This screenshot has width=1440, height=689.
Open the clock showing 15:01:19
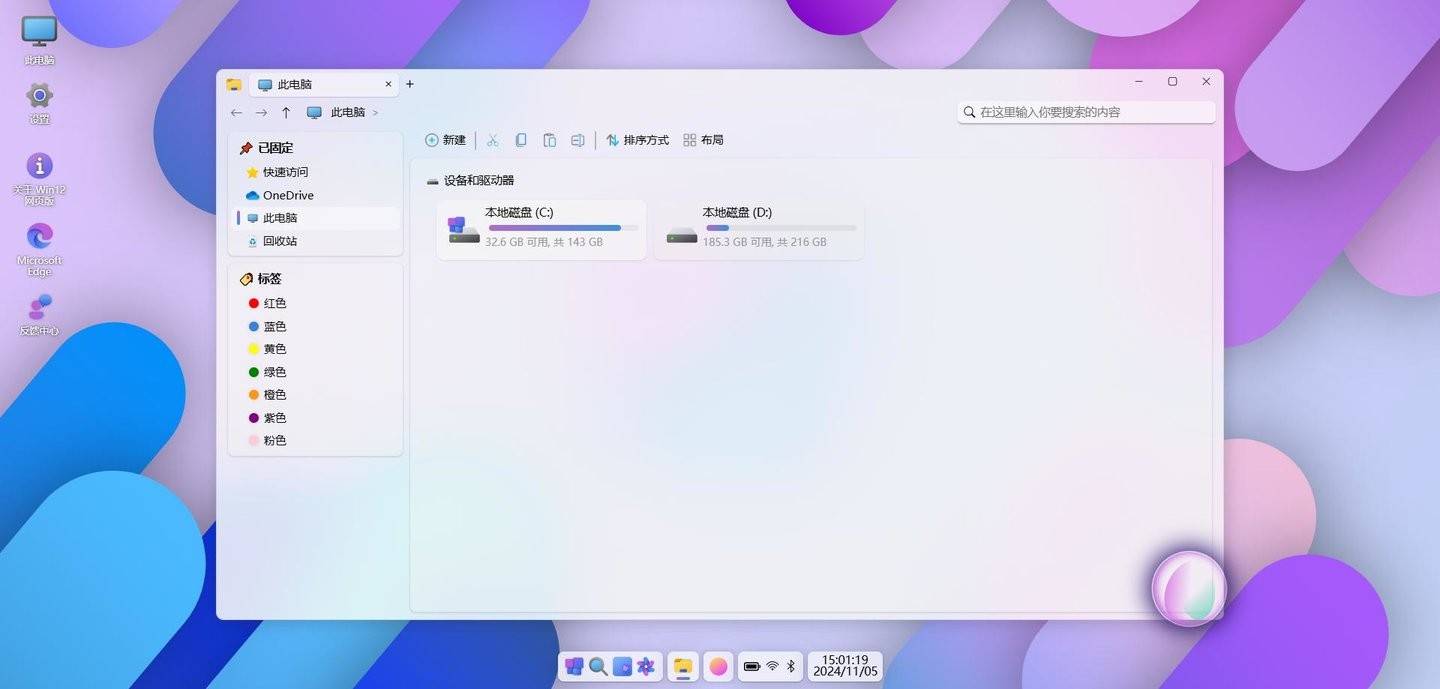pyautogui.click(x=845, y=666)
